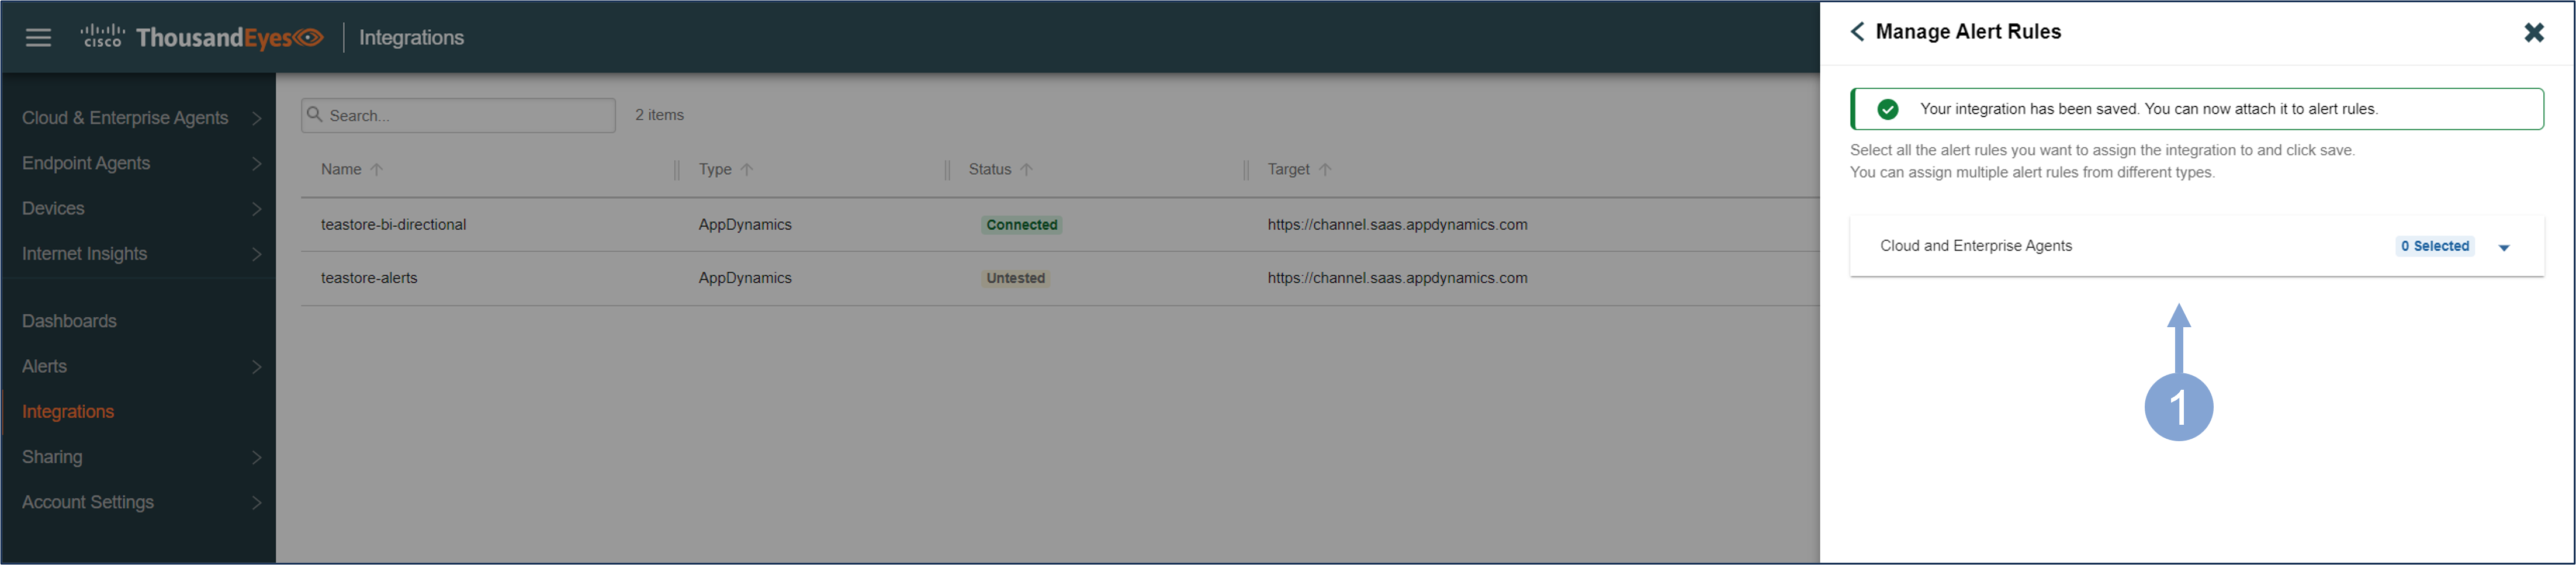Go back using Manage Alert Rules arrow

(x=1857, y=32)
